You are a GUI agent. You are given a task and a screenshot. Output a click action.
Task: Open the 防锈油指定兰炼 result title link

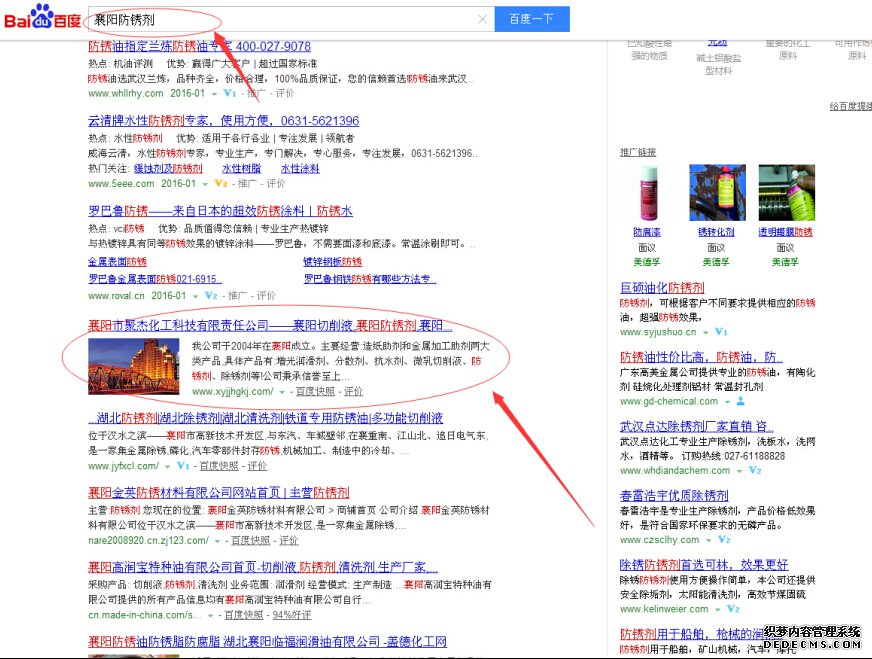point(199,46)
